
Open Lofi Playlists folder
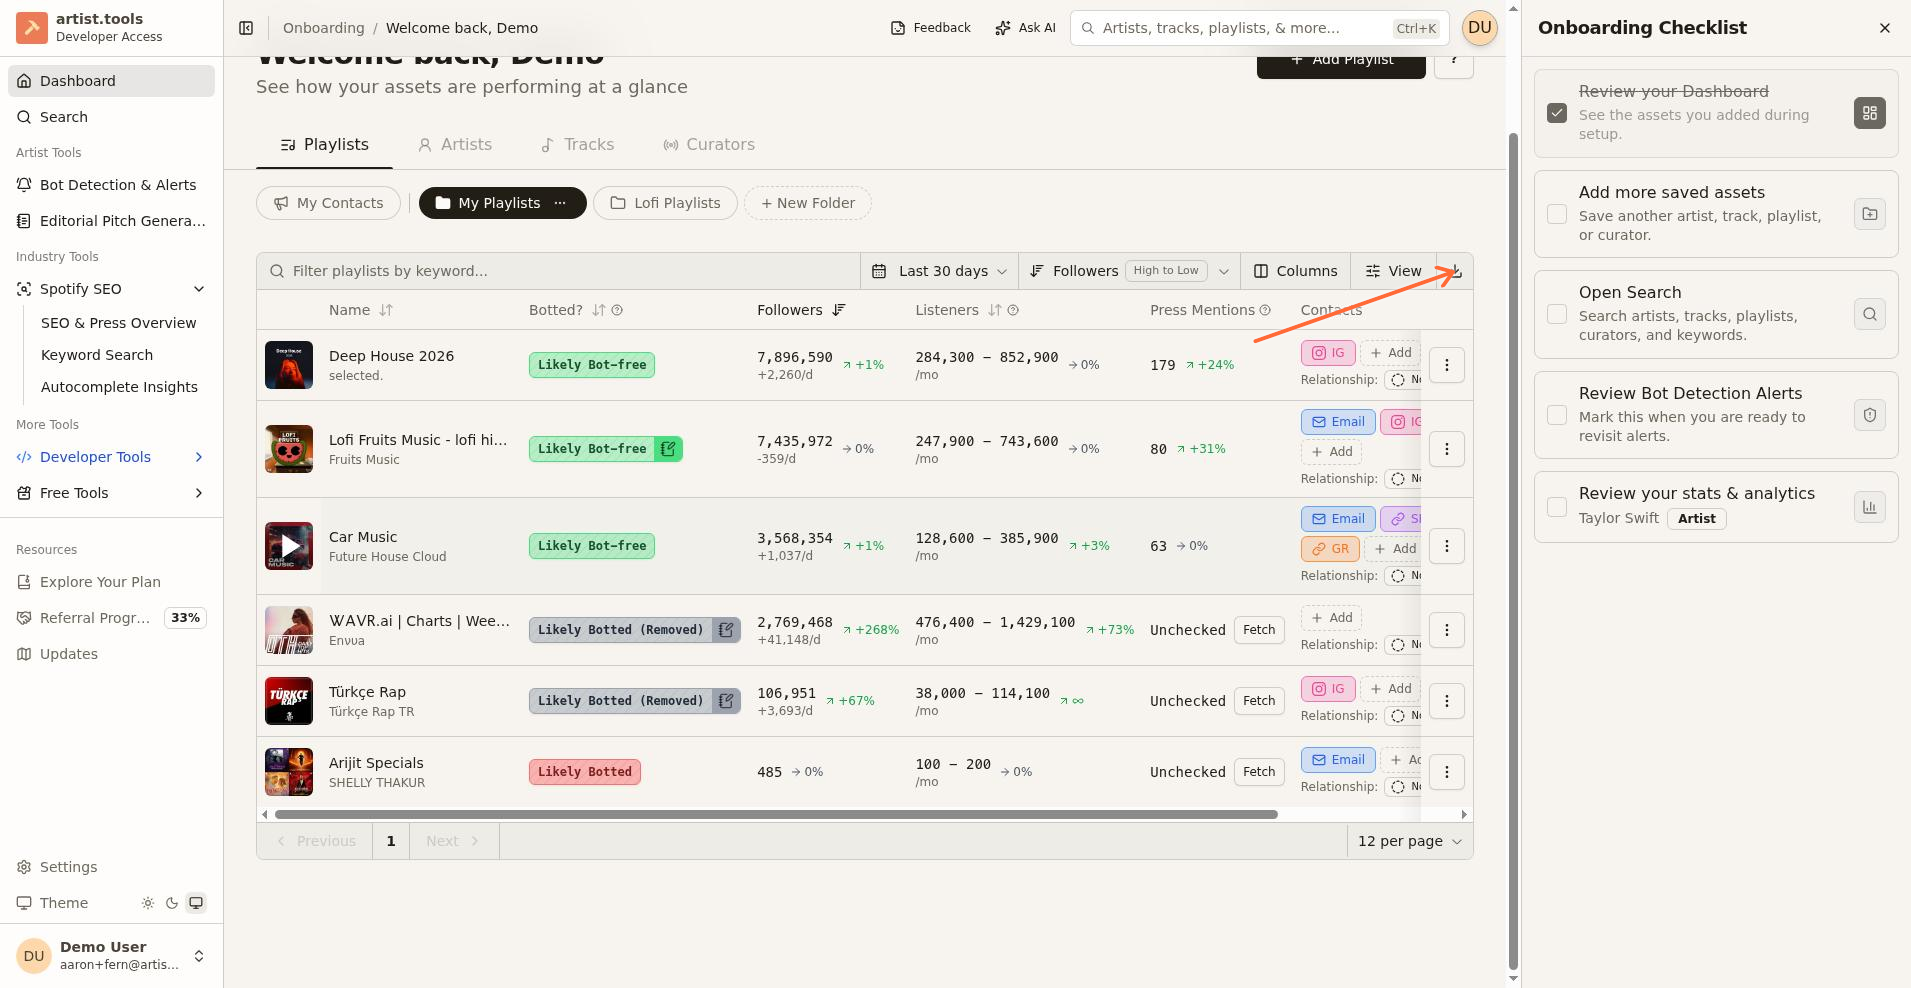click(x=665, y=203)
